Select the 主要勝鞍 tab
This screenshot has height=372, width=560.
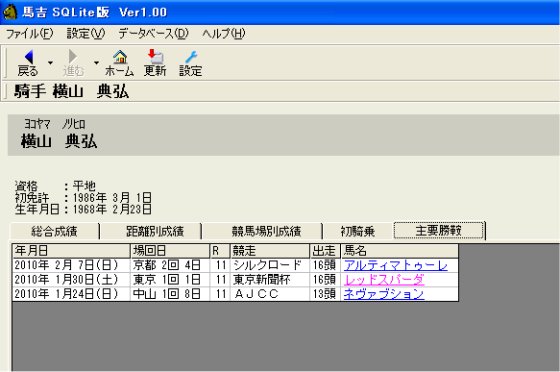[439, 230]
